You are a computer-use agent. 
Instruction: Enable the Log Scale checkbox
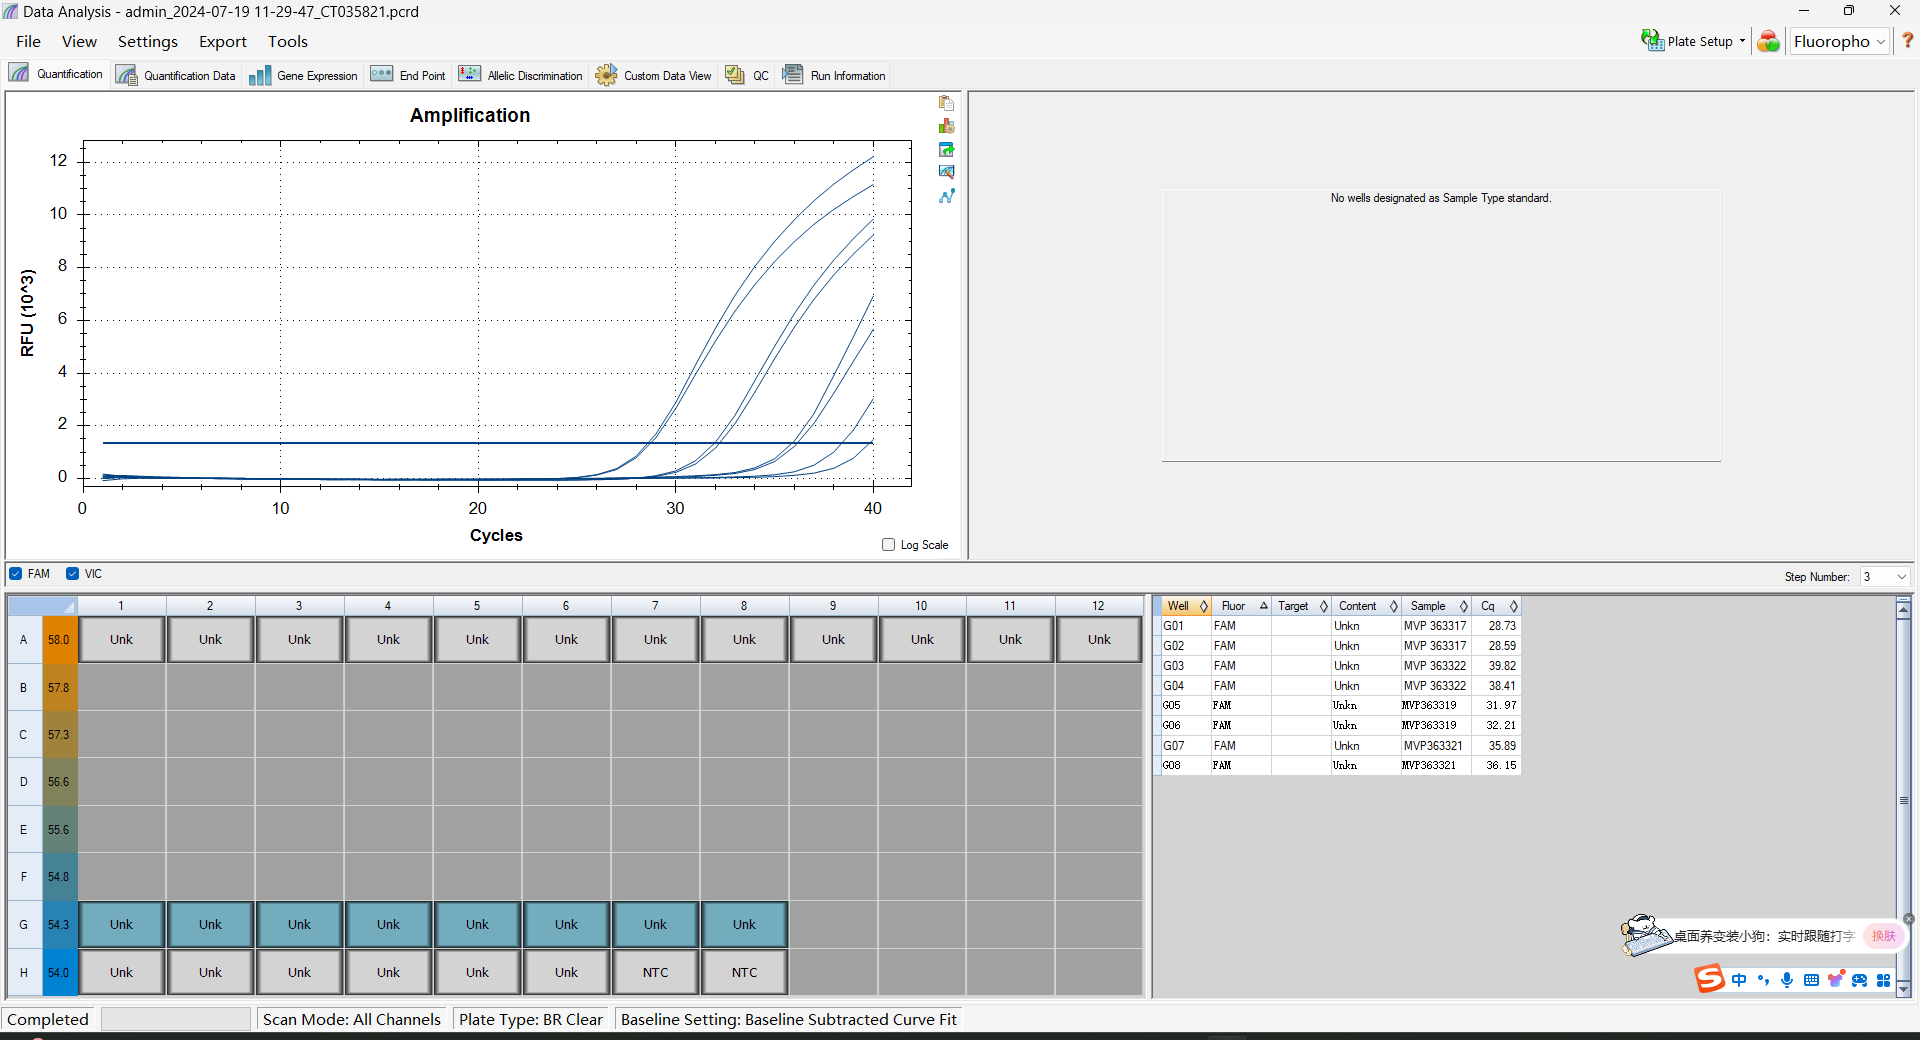(888, 545)
